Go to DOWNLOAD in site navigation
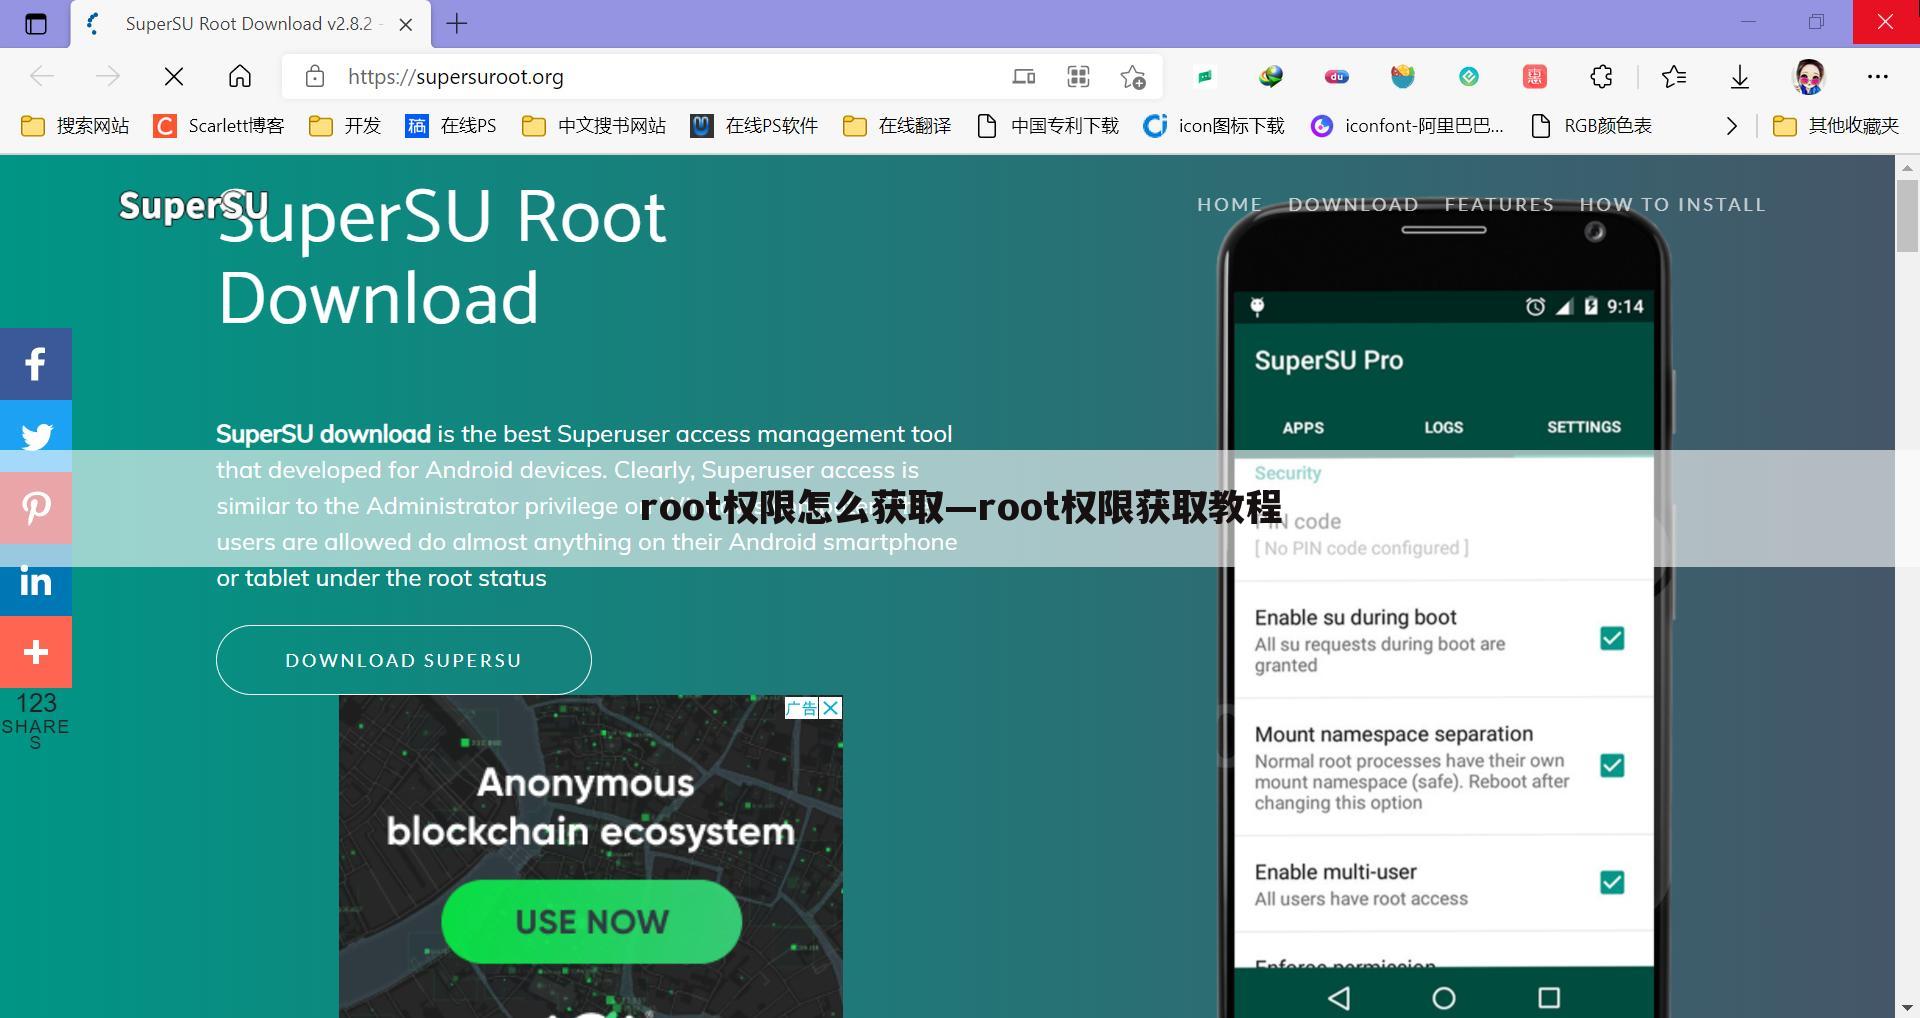Viewport: 1920px width, 1018px height. pos(1353,205)
